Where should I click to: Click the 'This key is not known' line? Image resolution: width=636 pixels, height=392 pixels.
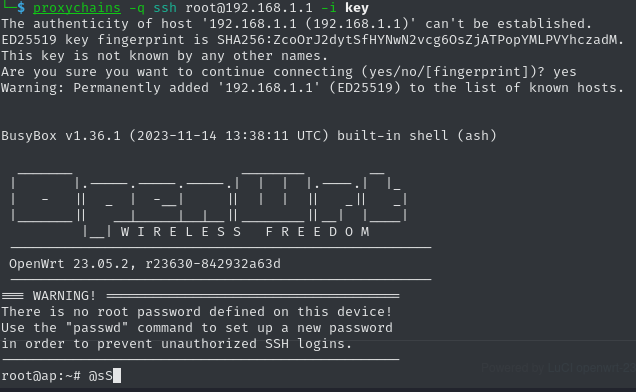point(164,56)
